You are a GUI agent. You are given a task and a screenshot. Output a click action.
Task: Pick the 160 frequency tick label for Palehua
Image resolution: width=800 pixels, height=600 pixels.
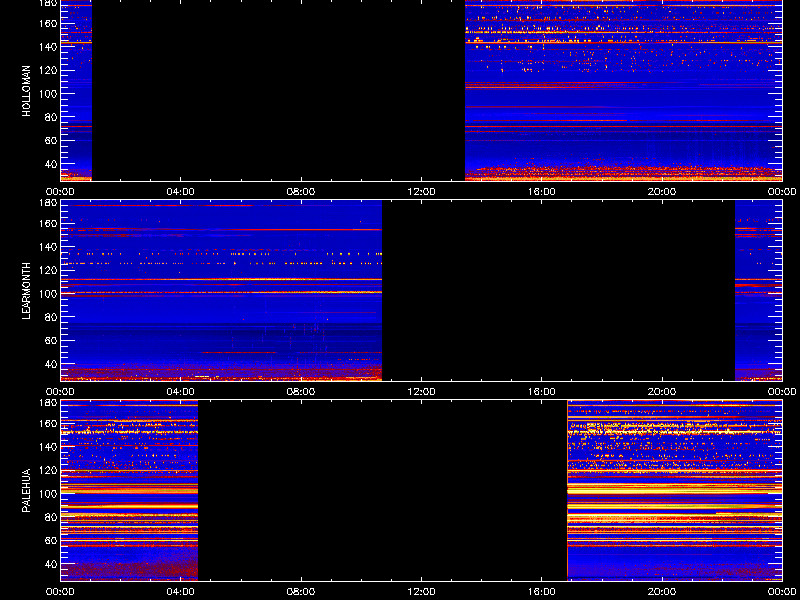click(49, 423)
